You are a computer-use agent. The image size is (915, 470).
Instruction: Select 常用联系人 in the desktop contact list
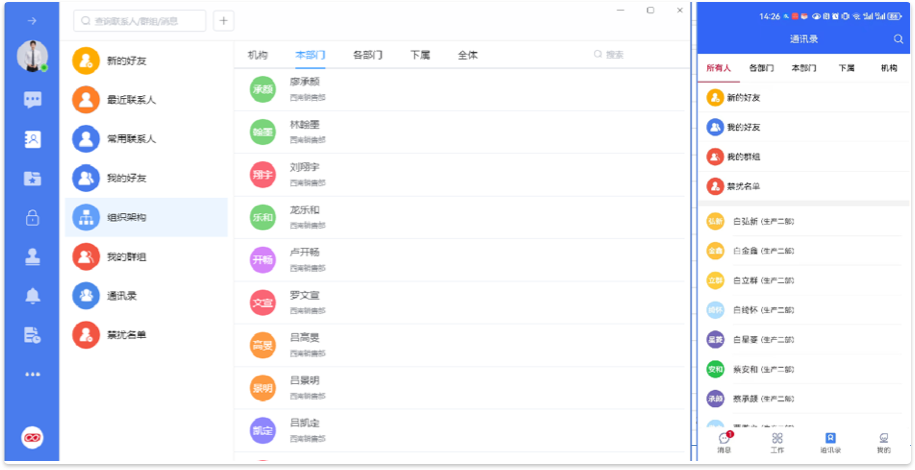tap(131, 139)
